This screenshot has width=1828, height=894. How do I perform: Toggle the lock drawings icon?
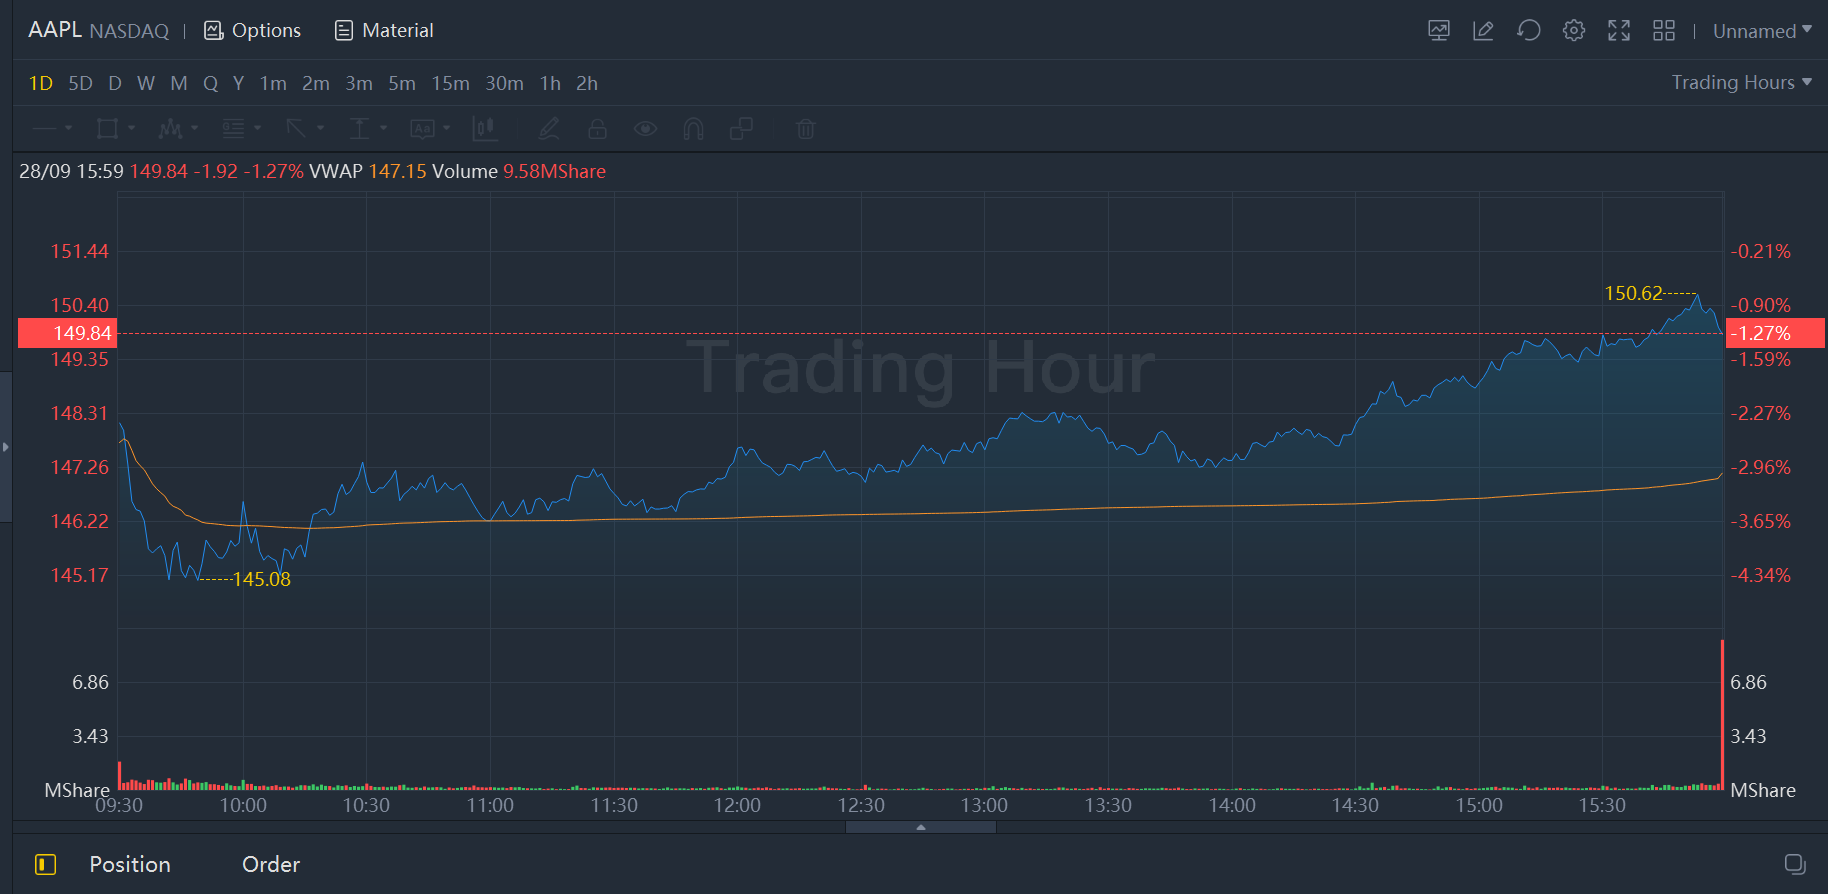(x=597, y=129)
